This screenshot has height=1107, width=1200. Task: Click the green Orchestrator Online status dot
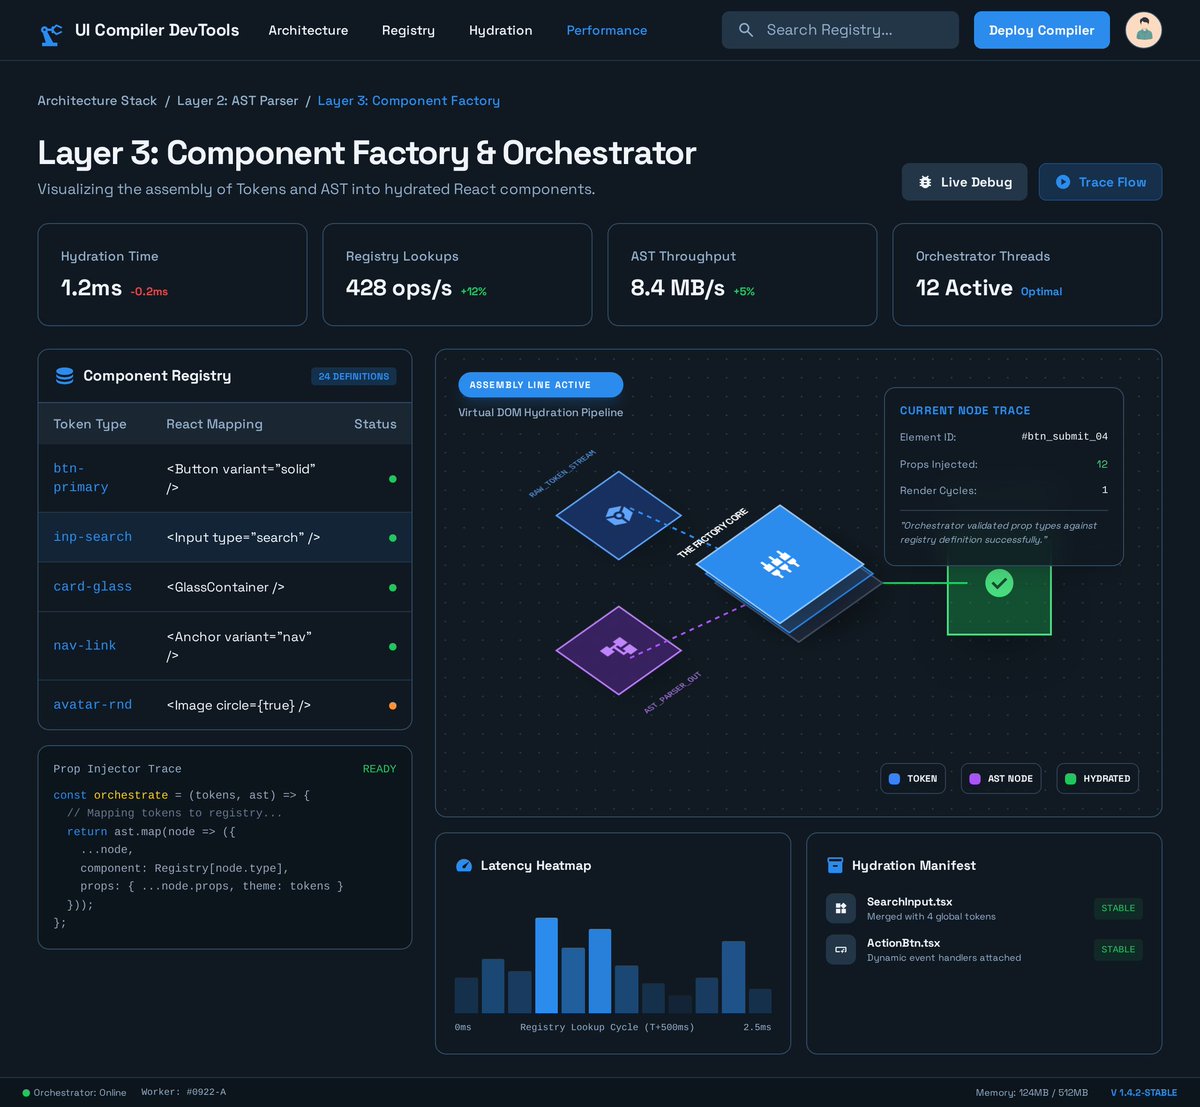[26, 1093]
